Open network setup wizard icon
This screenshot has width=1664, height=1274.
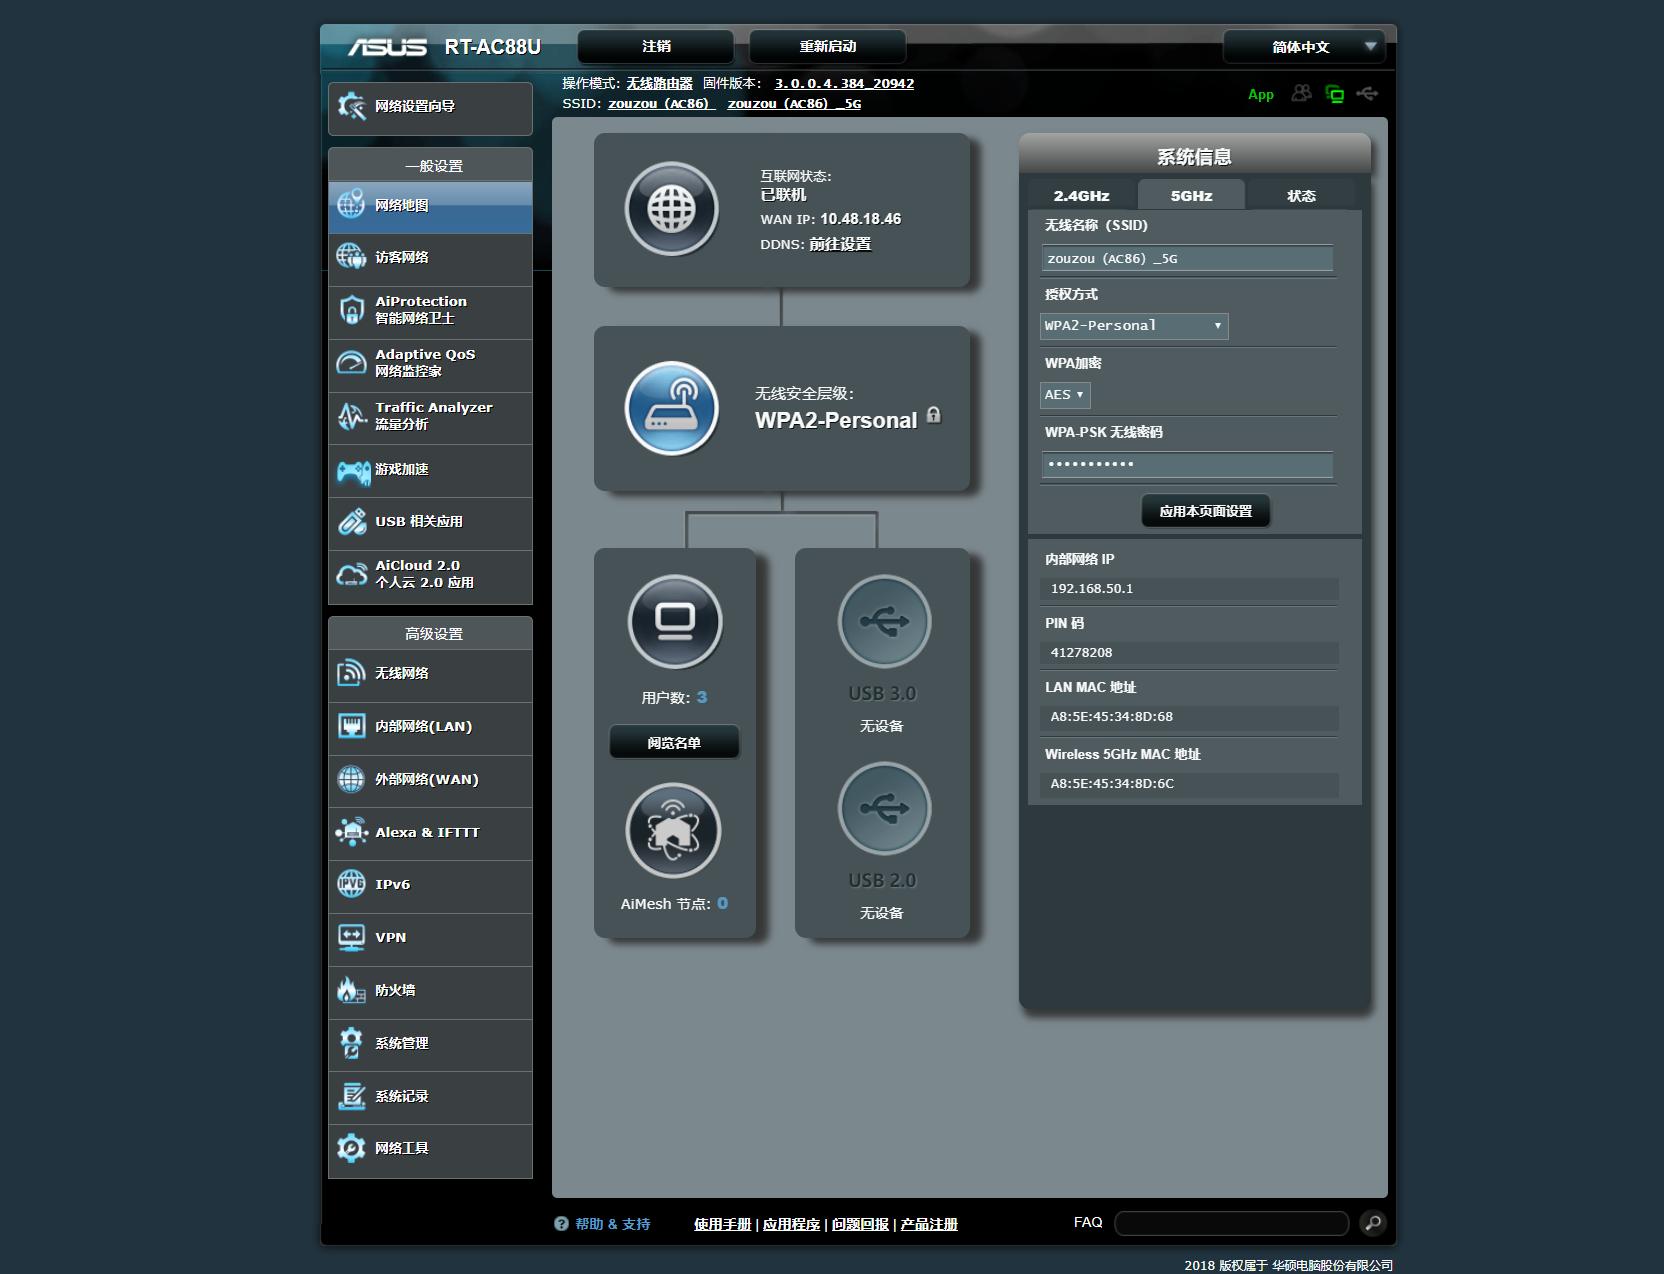point(352,106)
